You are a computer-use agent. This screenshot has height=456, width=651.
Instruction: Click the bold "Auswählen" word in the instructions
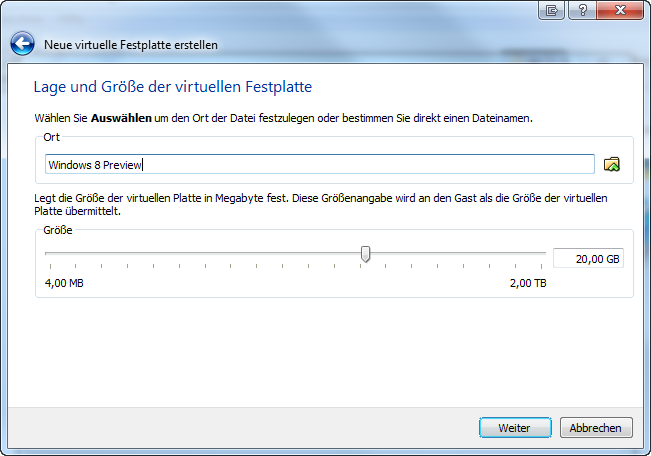pyautogui.click(x=121, y=118)
